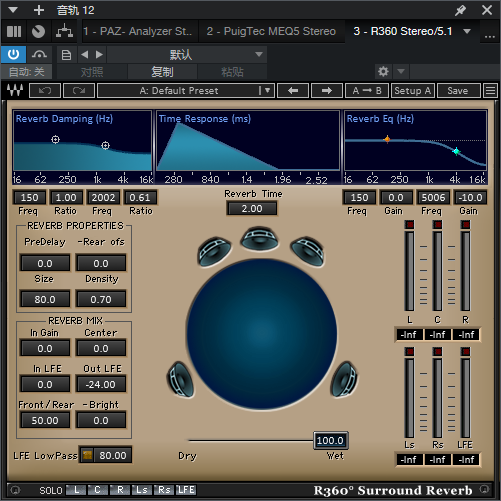The image size is (501, 501).
Task: Click the Dry/Wet slider handle at 100.0
Action: [x=330, y=440]
